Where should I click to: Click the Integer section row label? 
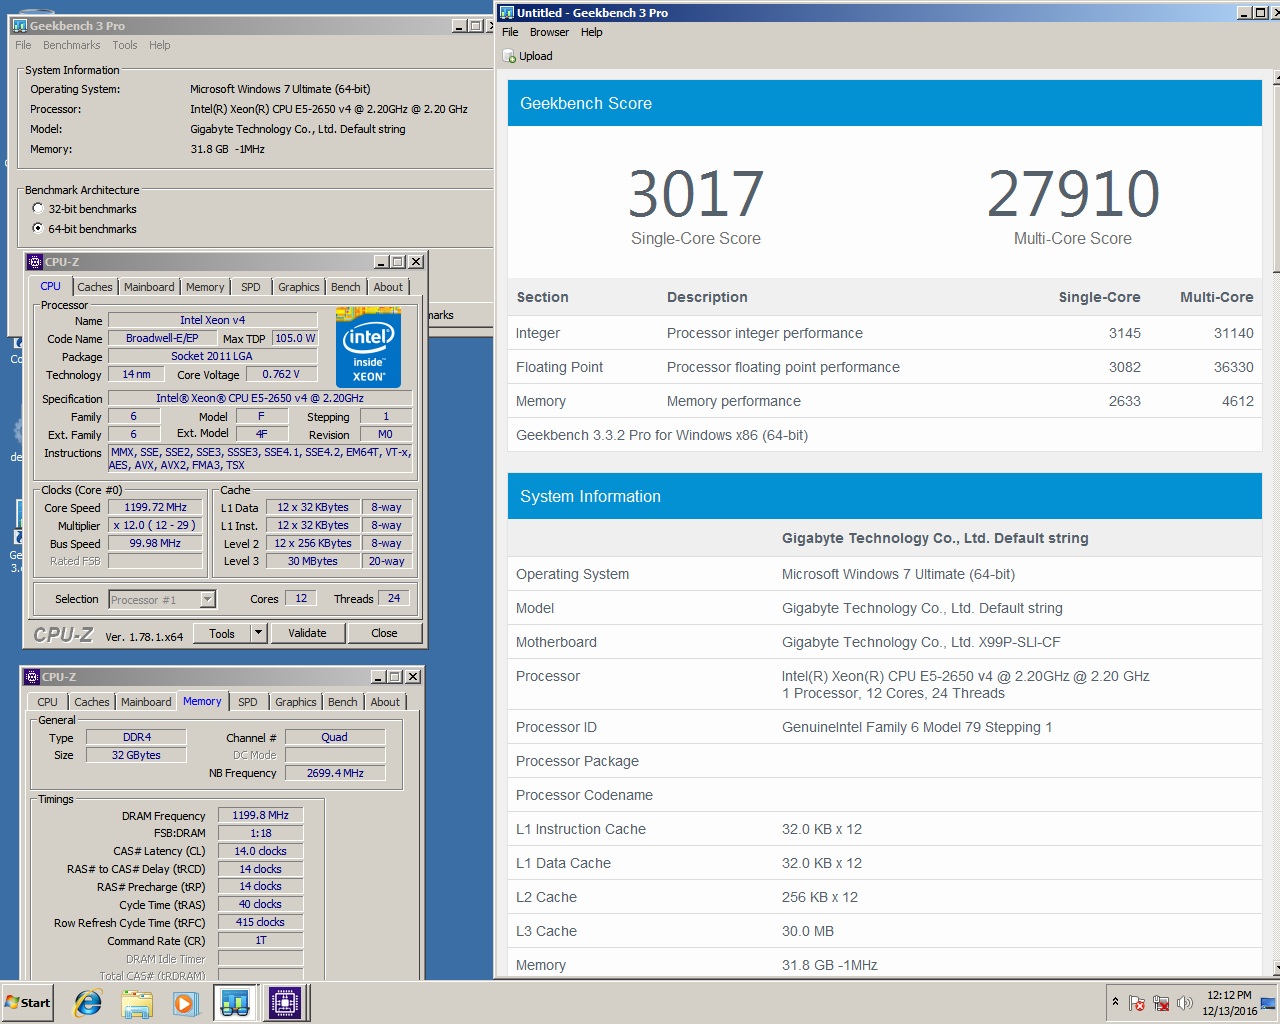538,333
